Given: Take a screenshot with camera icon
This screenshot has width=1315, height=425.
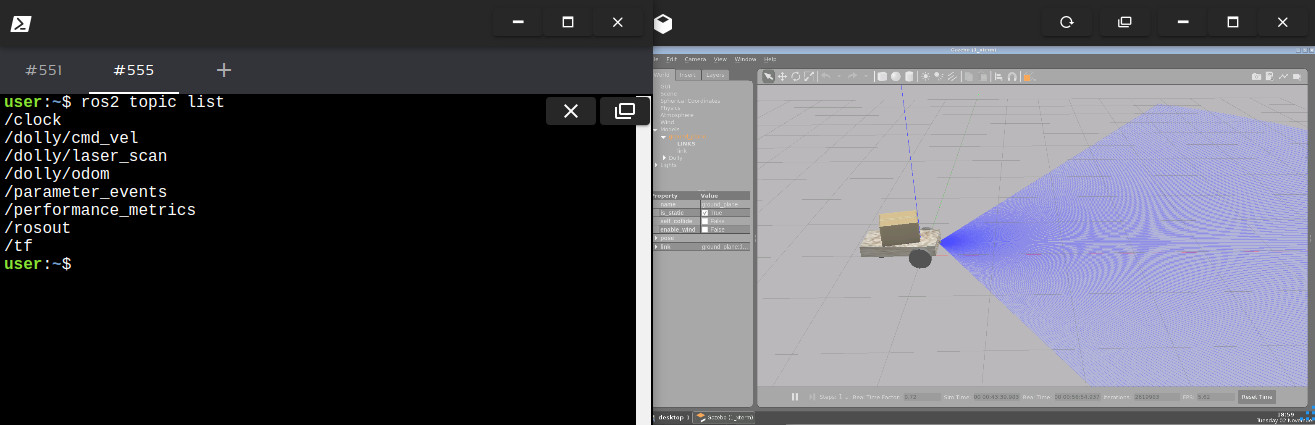Looking at the screenshot, I should click(1256, 77).
